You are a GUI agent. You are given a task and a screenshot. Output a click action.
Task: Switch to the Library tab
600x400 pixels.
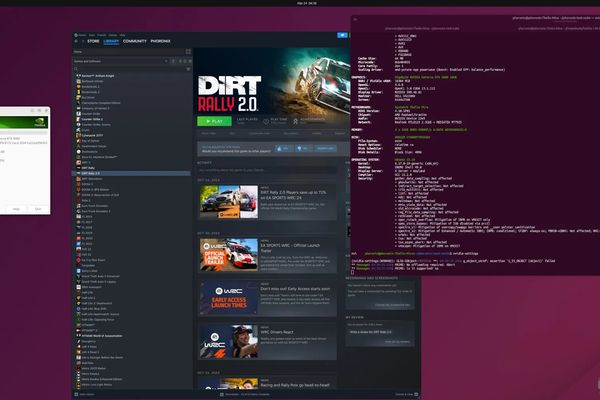(x=111, y=41)
